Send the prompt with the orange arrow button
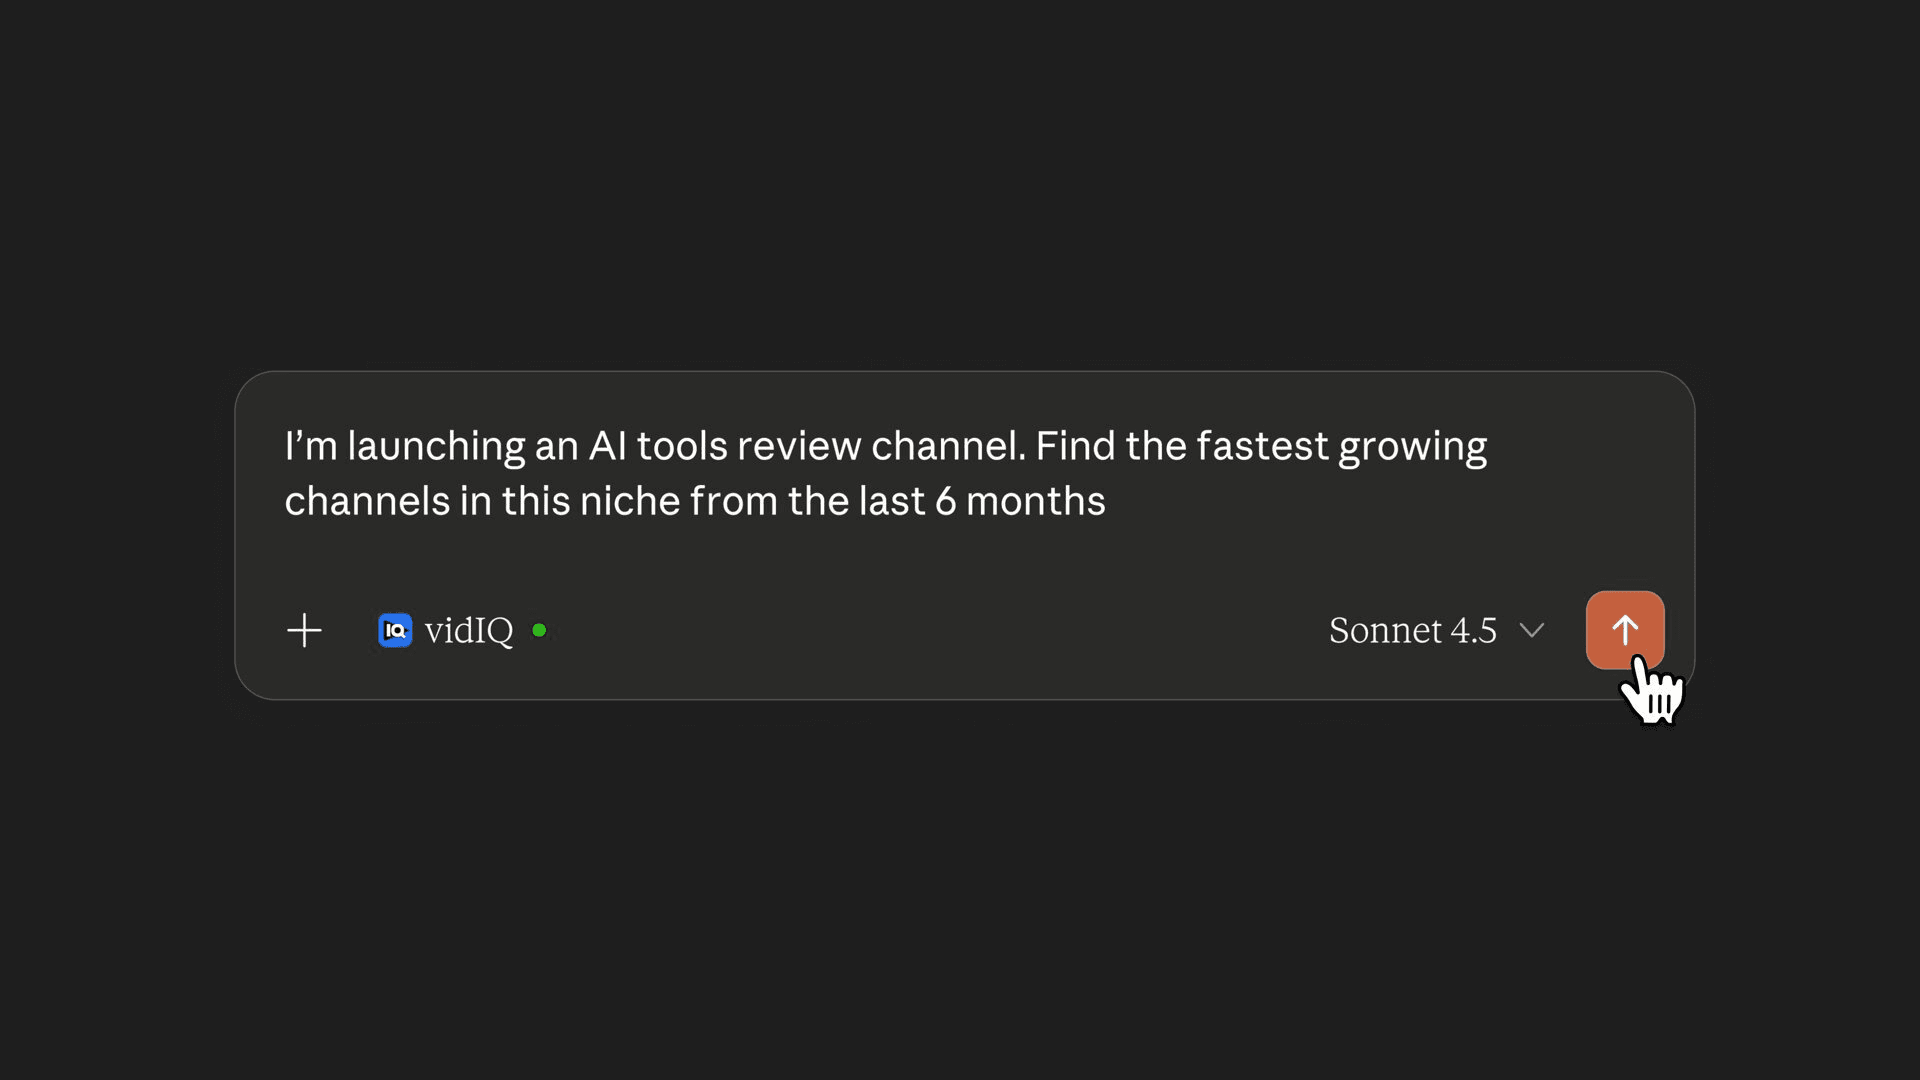This screenshot has width=1920, height=1080. [x=1624, y=630]
